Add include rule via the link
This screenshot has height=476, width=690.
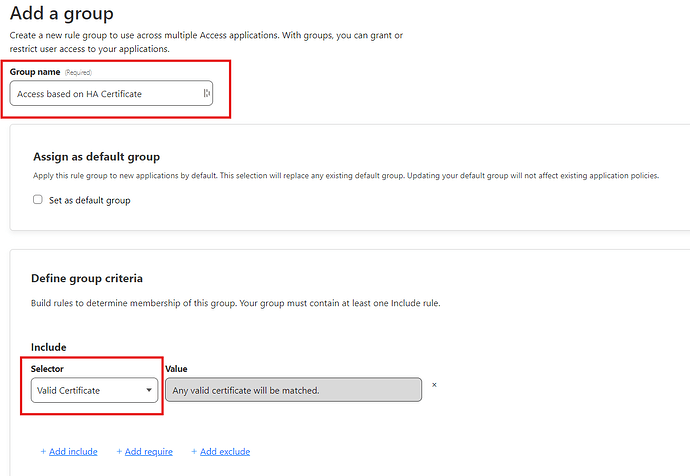73,452
